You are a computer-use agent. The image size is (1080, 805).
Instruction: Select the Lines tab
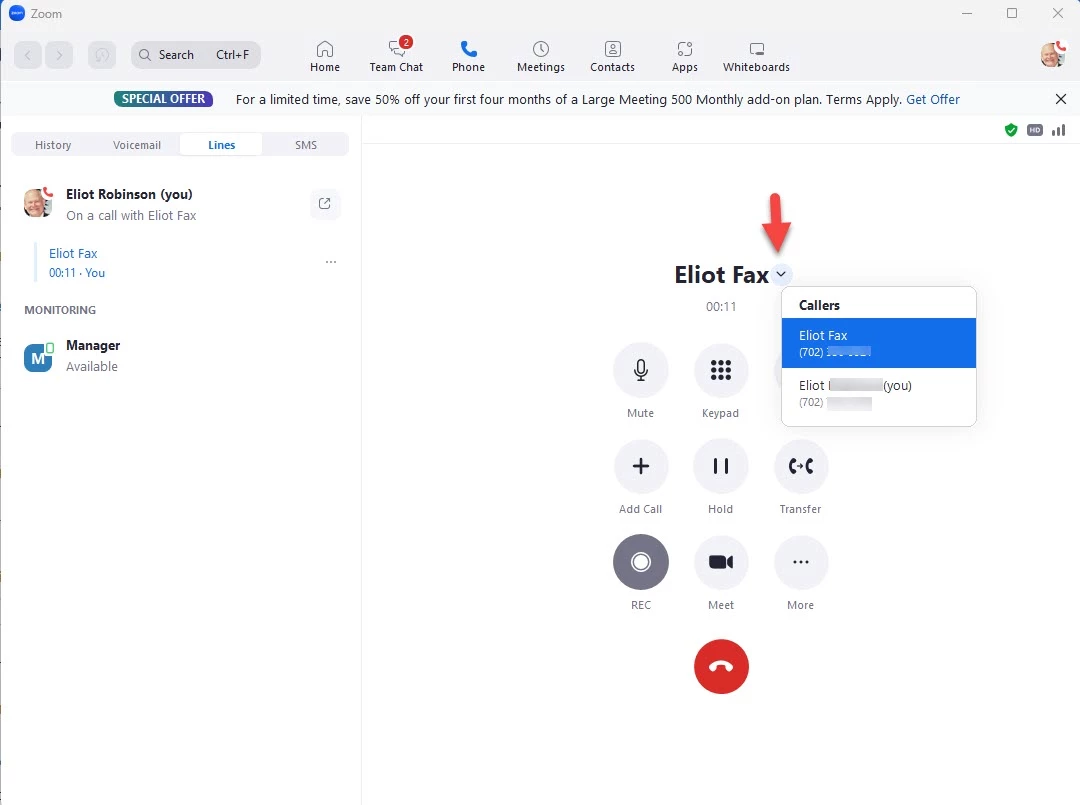pyautogui.click(x=222, y=145)
